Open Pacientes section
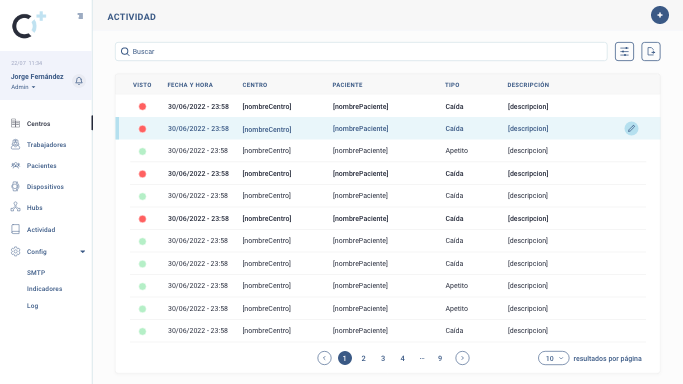683x384 pixels. point(41,165)
